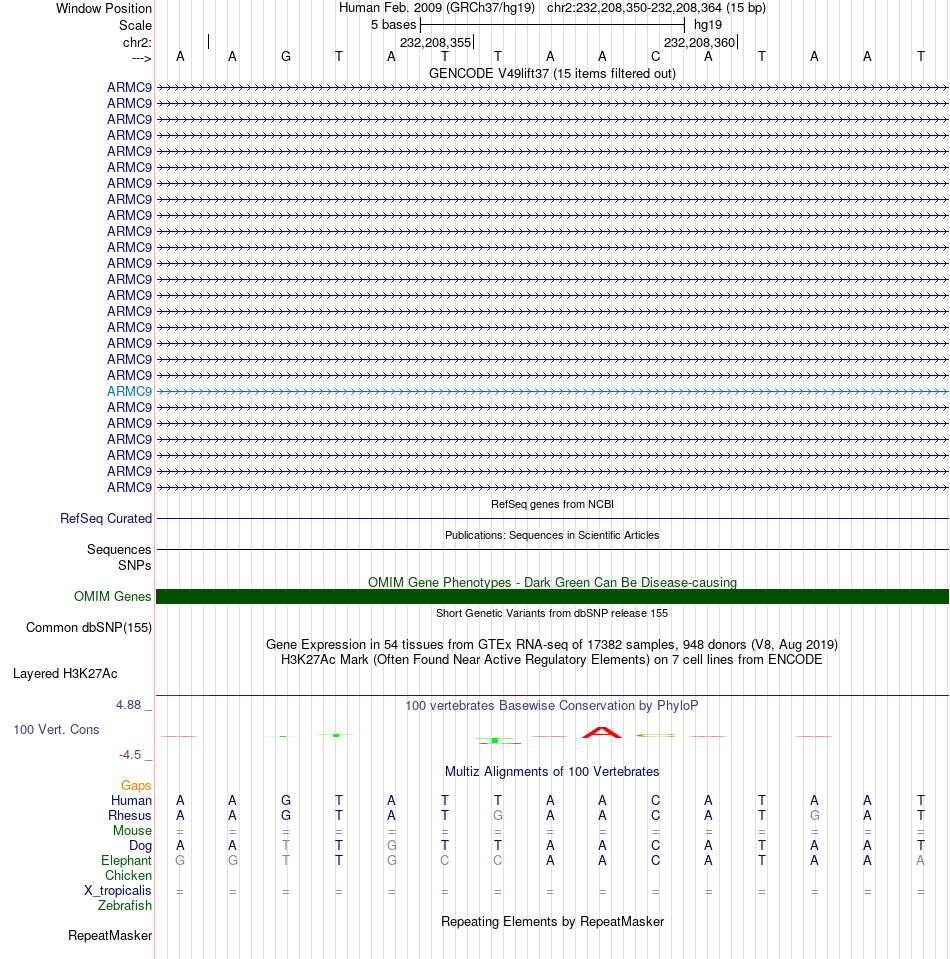Click the bottommost ARMC9 transcript label
This screenshot has height=959, width=950.
(x=129, y=487)
